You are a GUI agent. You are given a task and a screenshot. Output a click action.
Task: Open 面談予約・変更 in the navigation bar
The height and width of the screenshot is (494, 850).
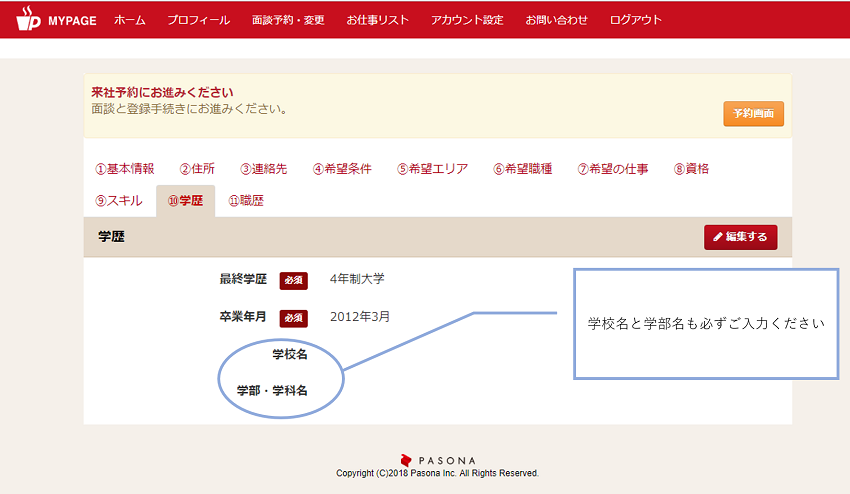point(288,20)
